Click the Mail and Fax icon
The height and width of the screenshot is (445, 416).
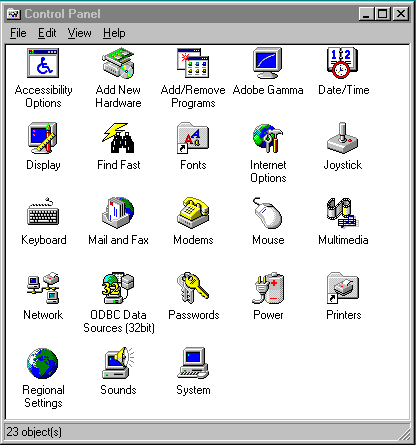pos(118,213)
